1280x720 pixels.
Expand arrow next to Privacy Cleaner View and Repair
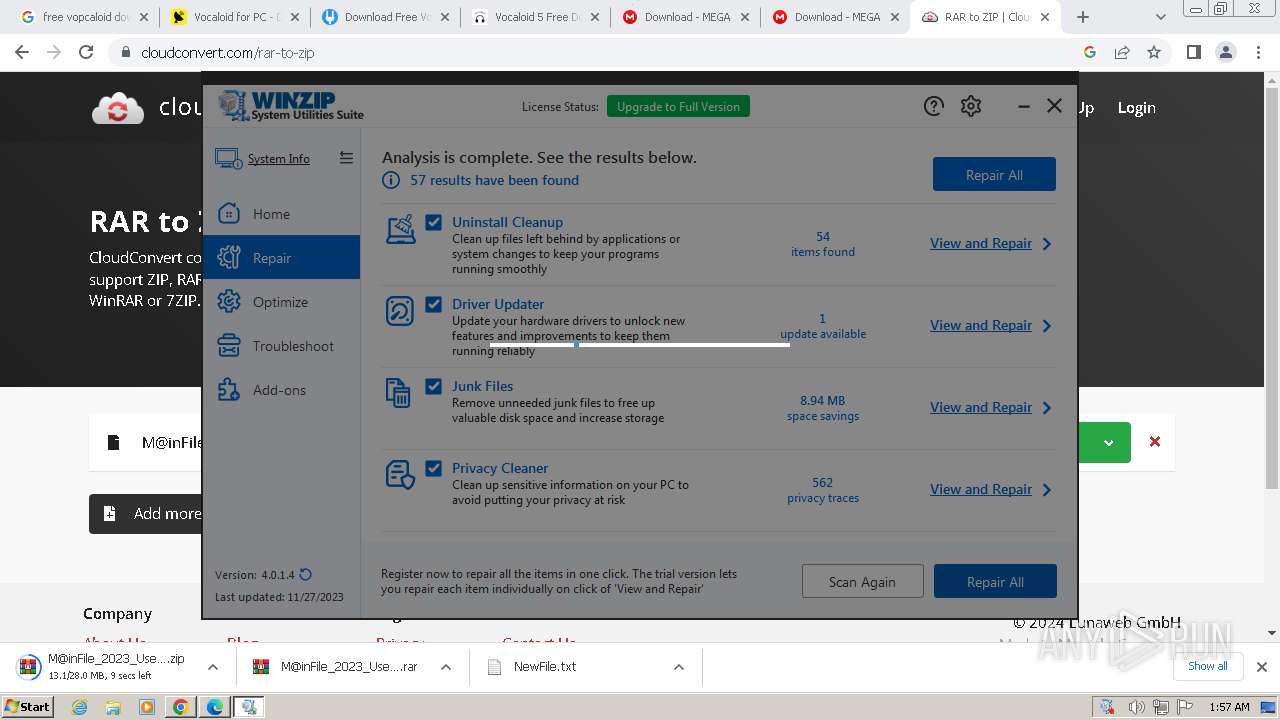click(x=1047, y=489)
